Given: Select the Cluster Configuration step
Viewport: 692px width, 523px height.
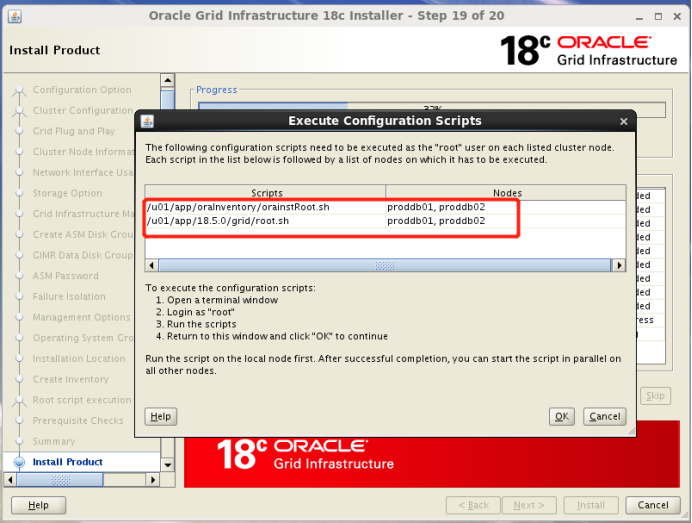Looking at the screenshot, I should click(83, 110).
